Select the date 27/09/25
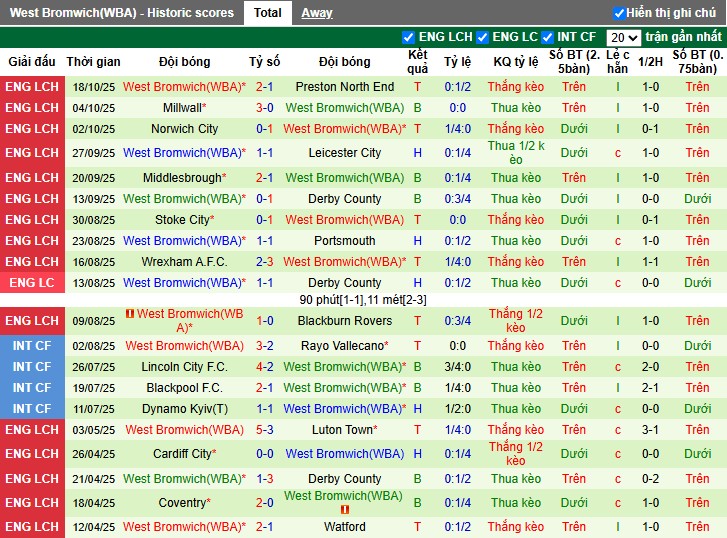The width and height of the screenshot is (727, 538). coord(93,153)
